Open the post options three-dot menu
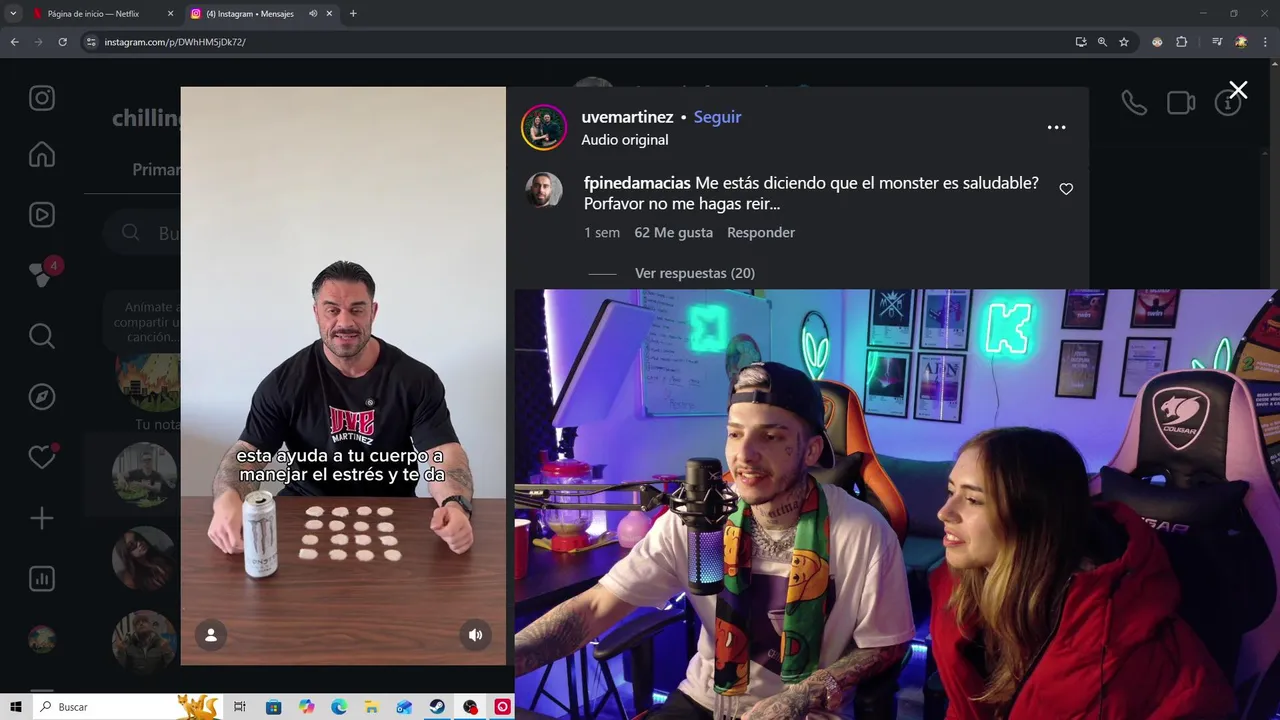 (1056, 127)
